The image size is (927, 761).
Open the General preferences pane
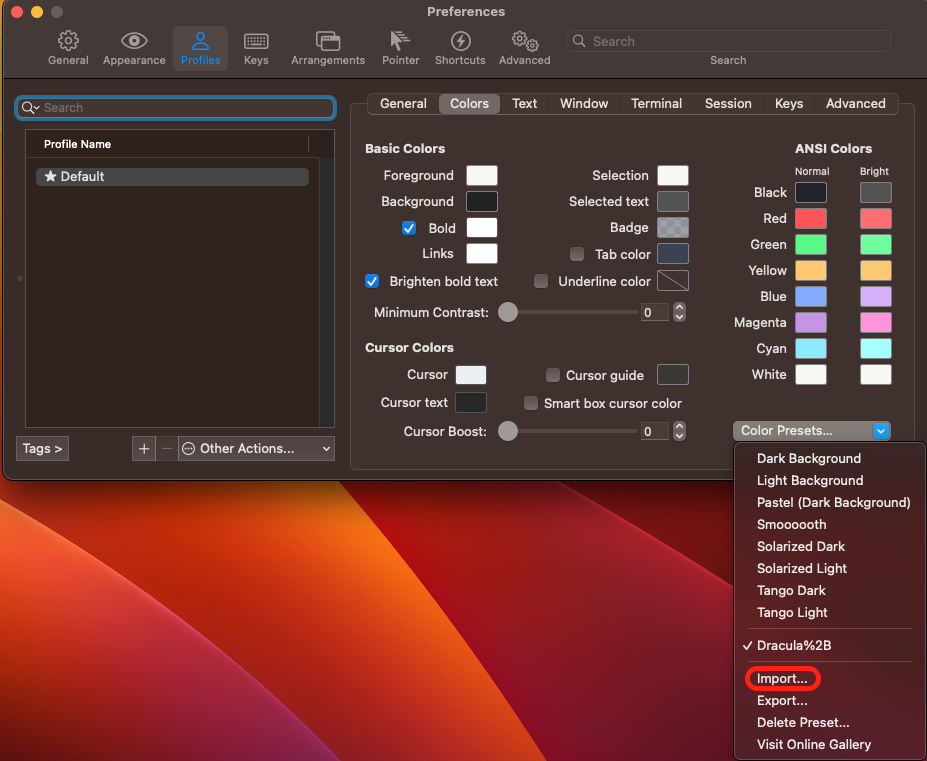point(68,48)
